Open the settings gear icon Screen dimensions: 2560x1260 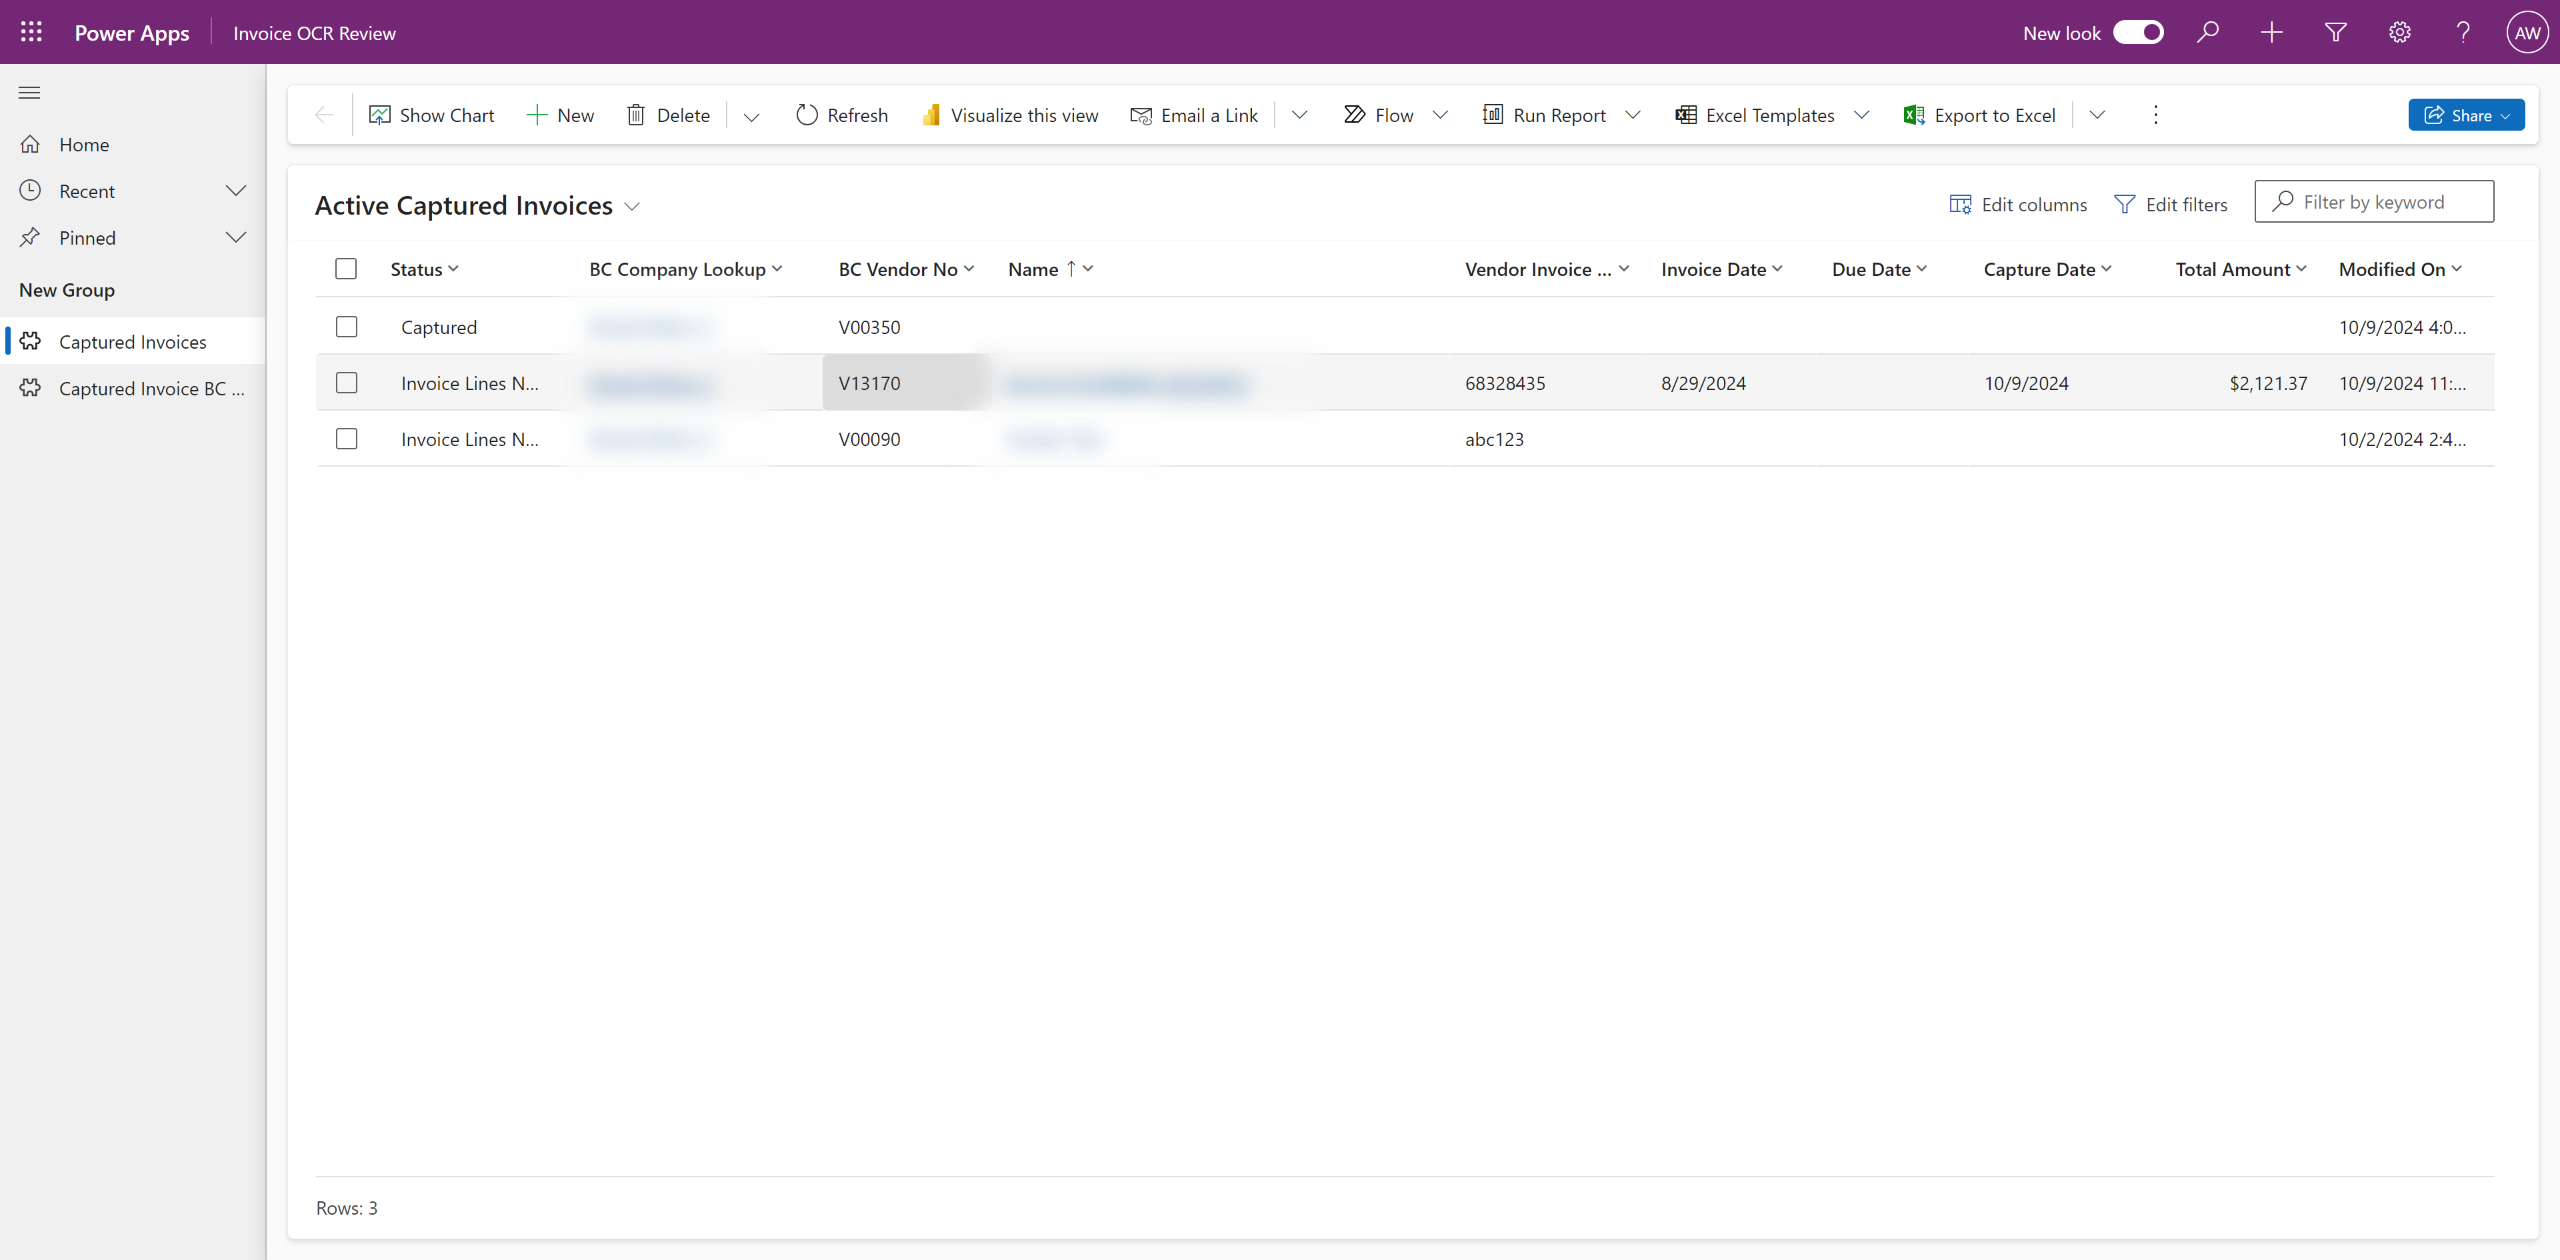click(2399, 32)
